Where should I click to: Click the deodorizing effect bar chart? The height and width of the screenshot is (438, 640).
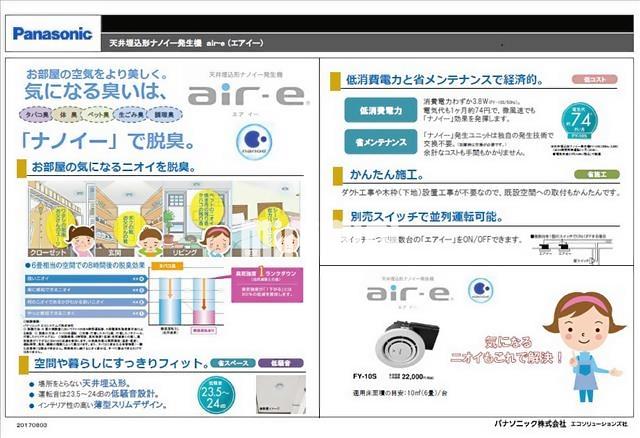(x=188, y=301)
